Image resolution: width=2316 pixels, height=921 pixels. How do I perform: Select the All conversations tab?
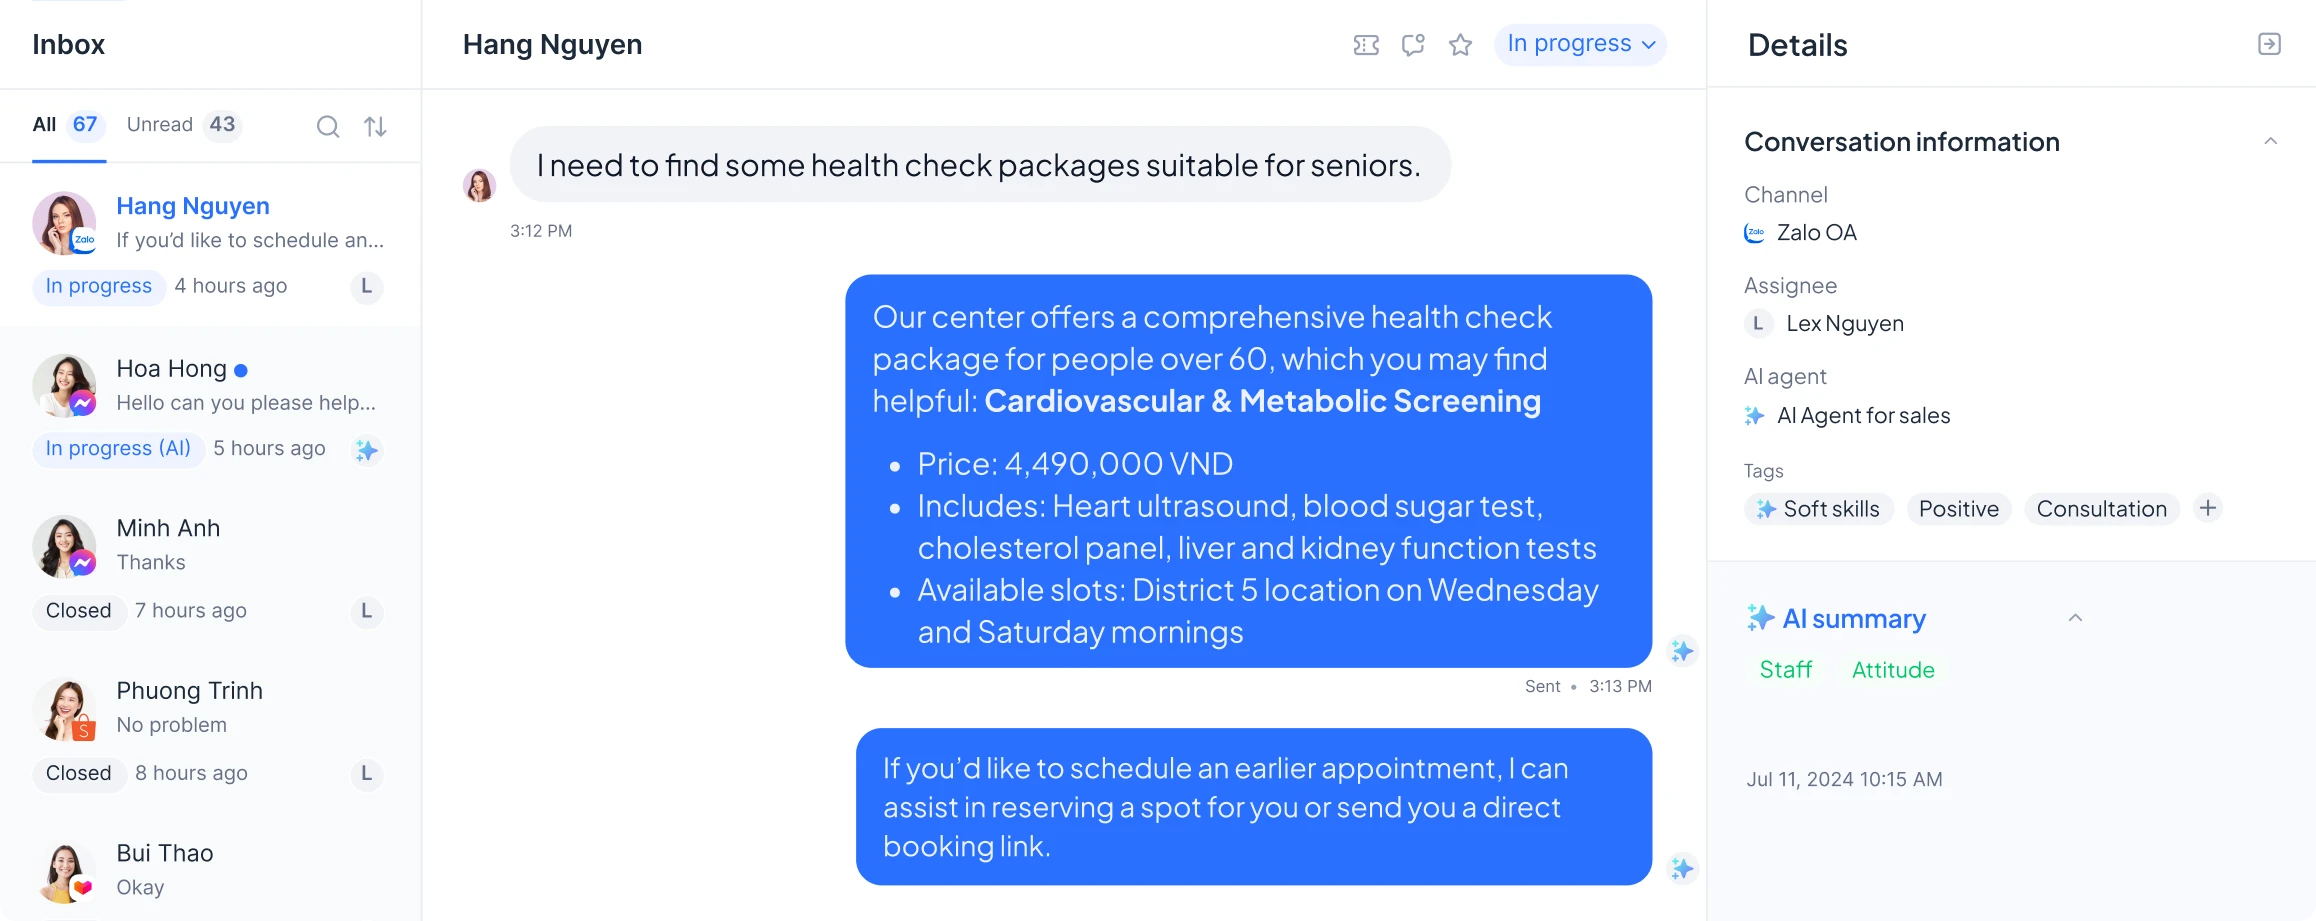click(x=66, y=125)
